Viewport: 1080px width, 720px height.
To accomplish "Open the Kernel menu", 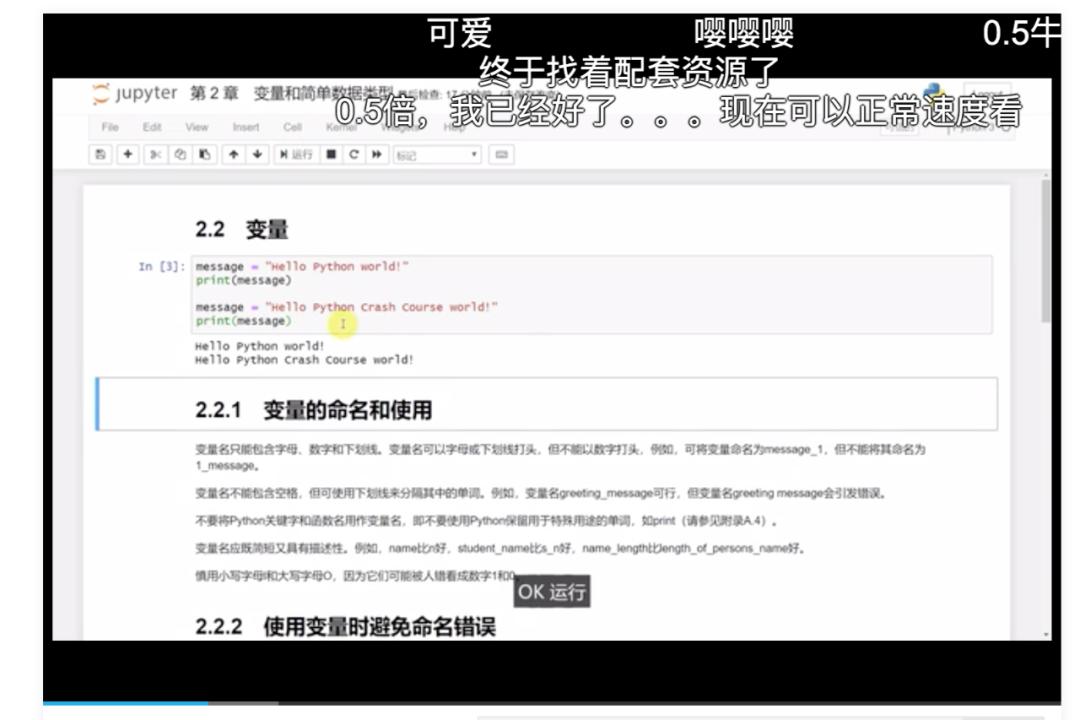I will (340, 126).
